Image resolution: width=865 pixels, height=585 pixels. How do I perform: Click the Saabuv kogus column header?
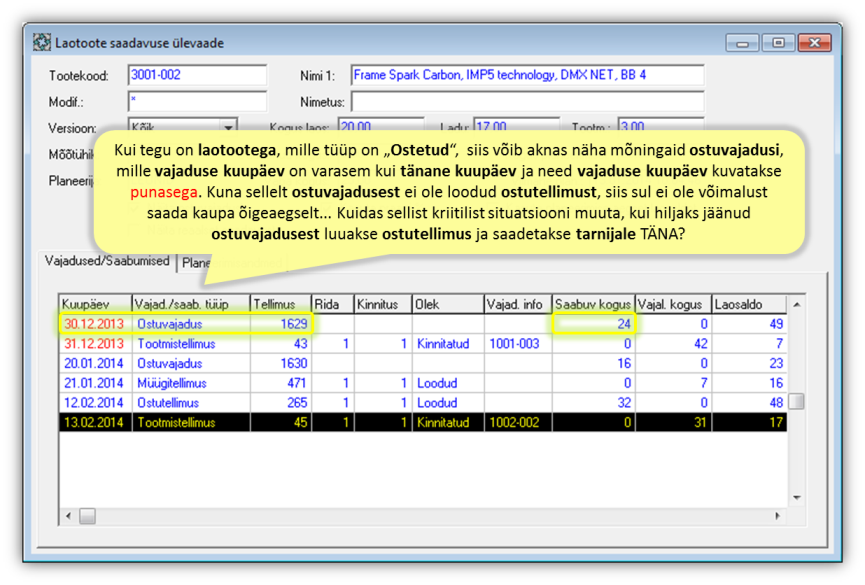pyautogui.click(x=594, y=304)
